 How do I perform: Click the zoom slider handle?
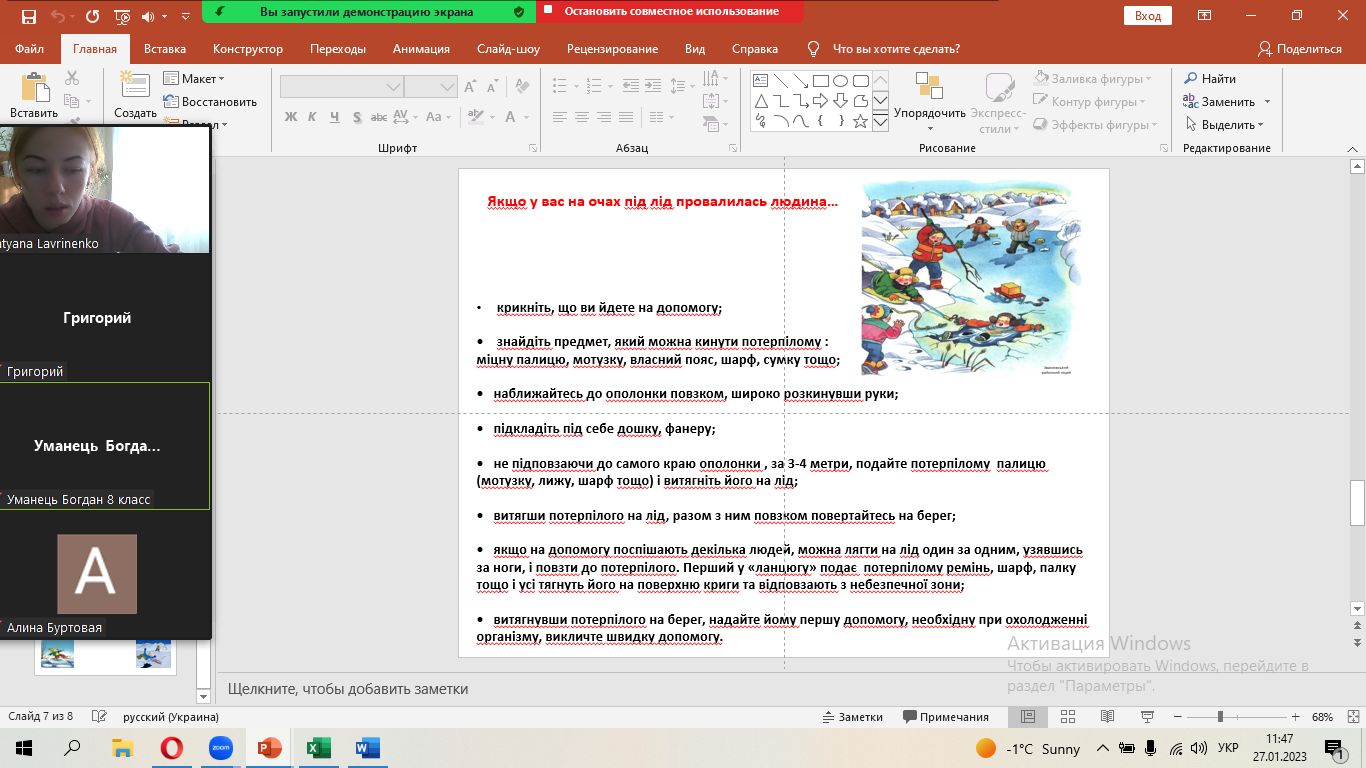[x=1220, y=717]
